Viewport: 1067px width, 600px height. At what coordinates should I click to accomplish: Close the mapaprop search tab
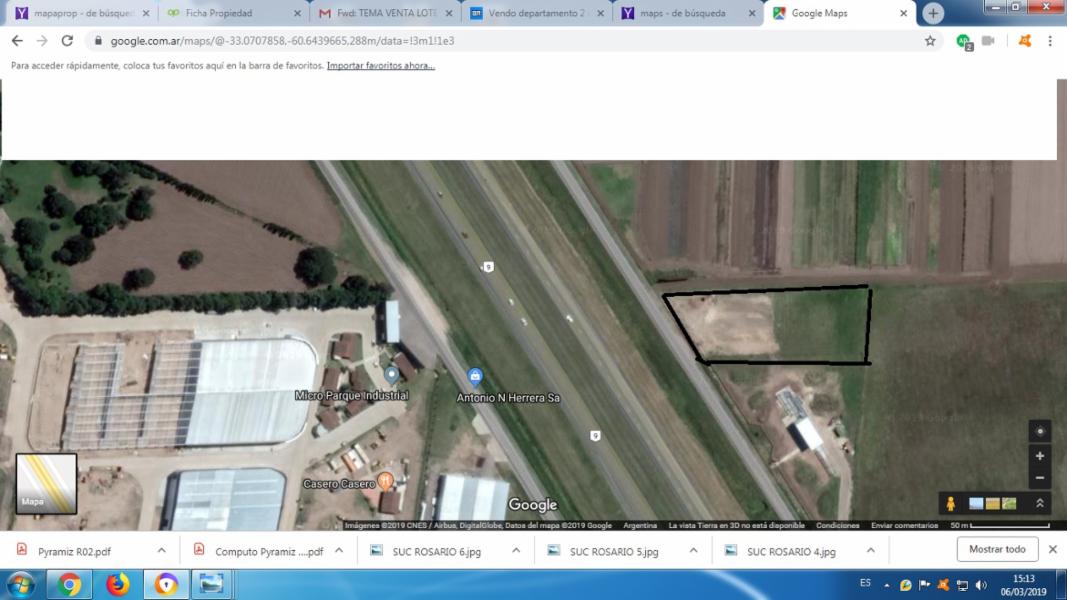point(146,13)
